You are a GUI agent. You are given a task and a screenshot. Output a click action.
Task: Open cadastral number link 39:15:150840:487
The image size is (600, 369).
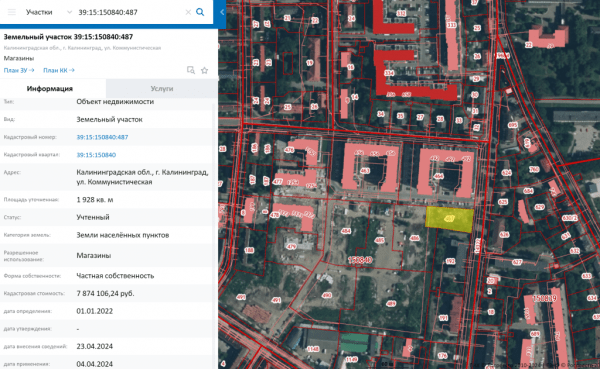point(102,137)
